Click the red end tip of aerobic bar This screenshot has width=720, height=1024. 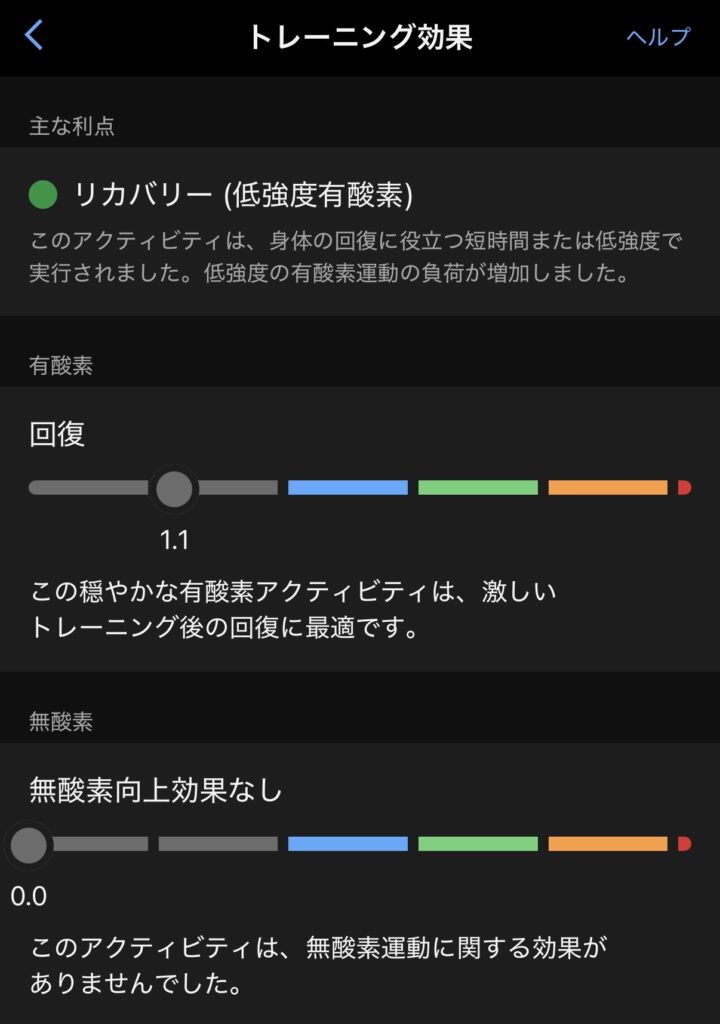point(684,488)
